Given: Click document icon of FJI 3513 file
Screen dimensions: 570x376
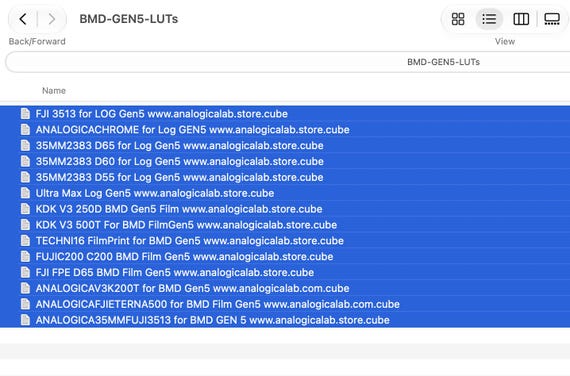Looking at the screenshot, I should (25, 114).
